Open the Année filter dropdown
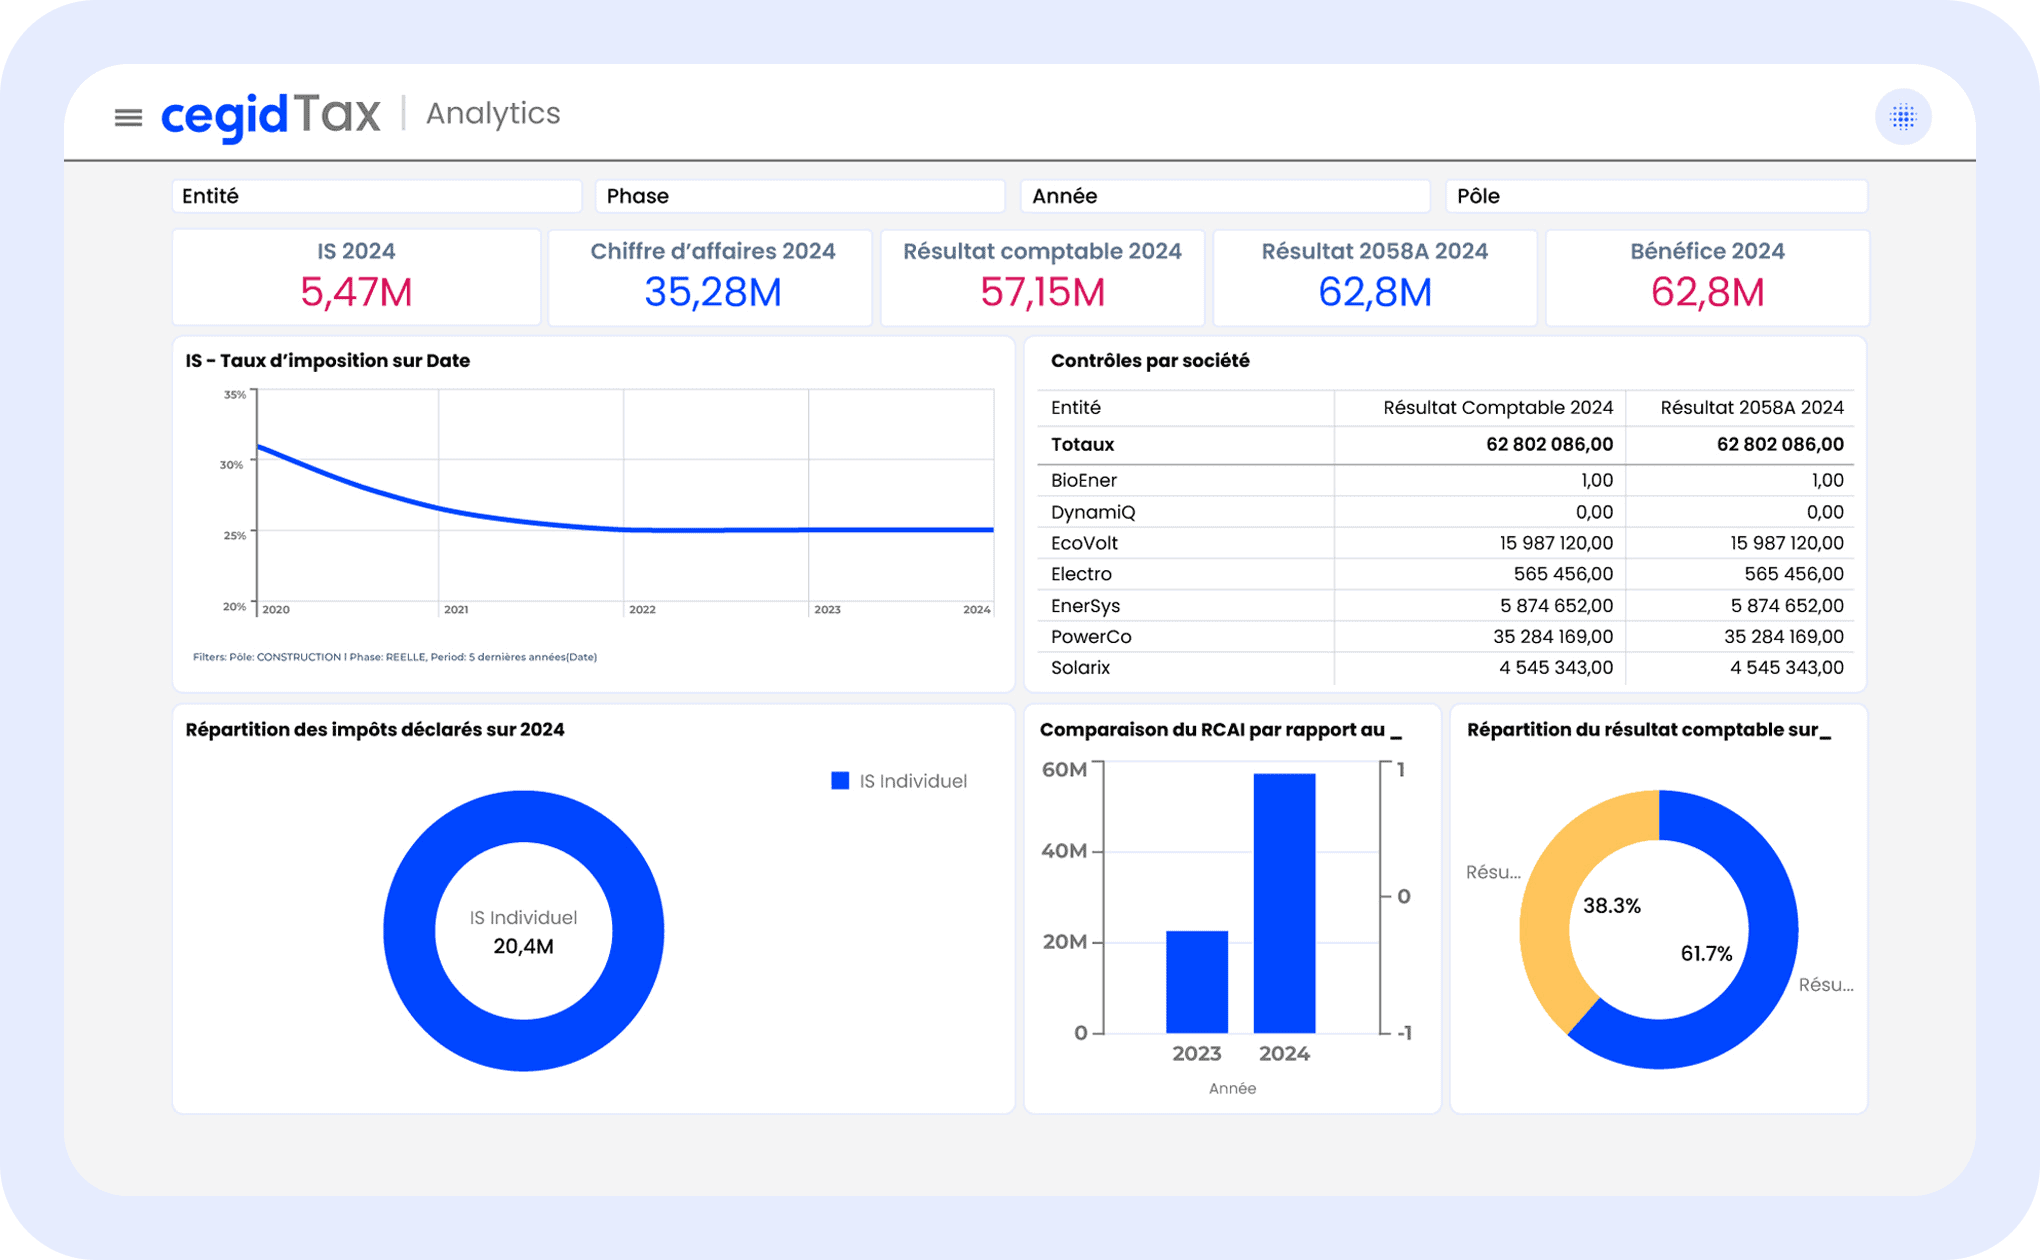Viewport: 2040px width, 1260px height. click(1224, 196)
